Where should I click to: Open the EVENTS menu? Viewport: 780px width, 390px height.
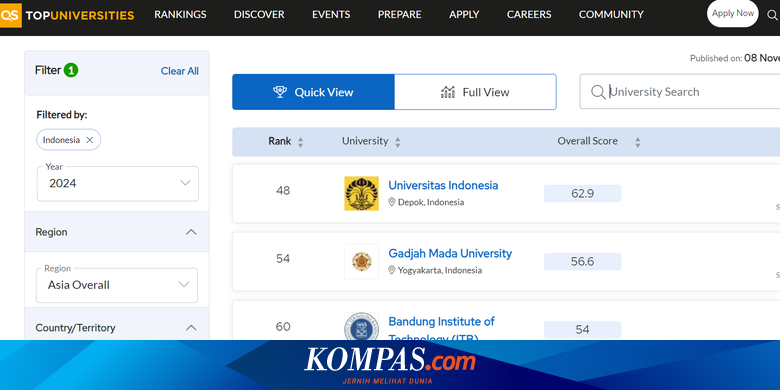[331, 14]
